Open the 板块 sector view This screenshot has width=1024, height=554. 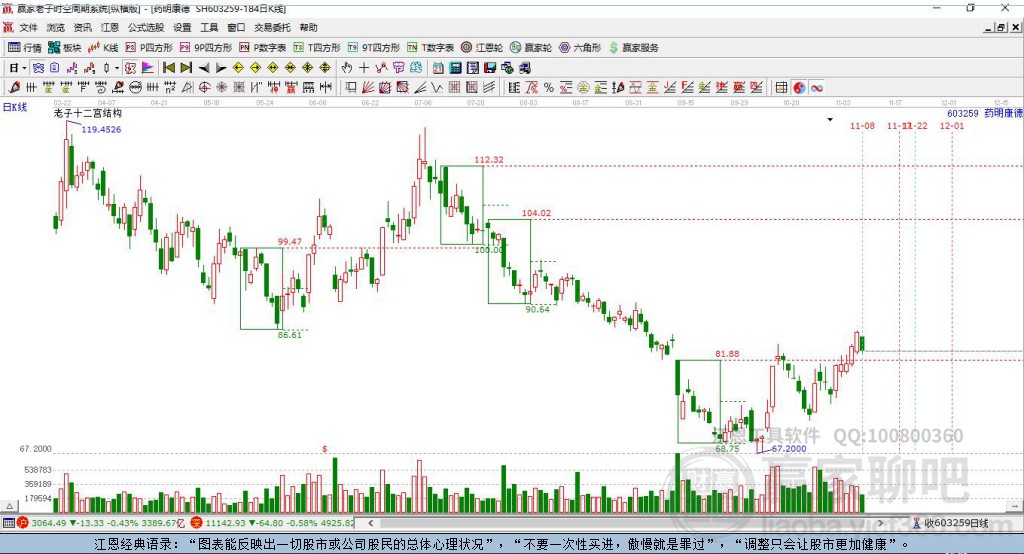pyautogui.click(x=64, y=48)
